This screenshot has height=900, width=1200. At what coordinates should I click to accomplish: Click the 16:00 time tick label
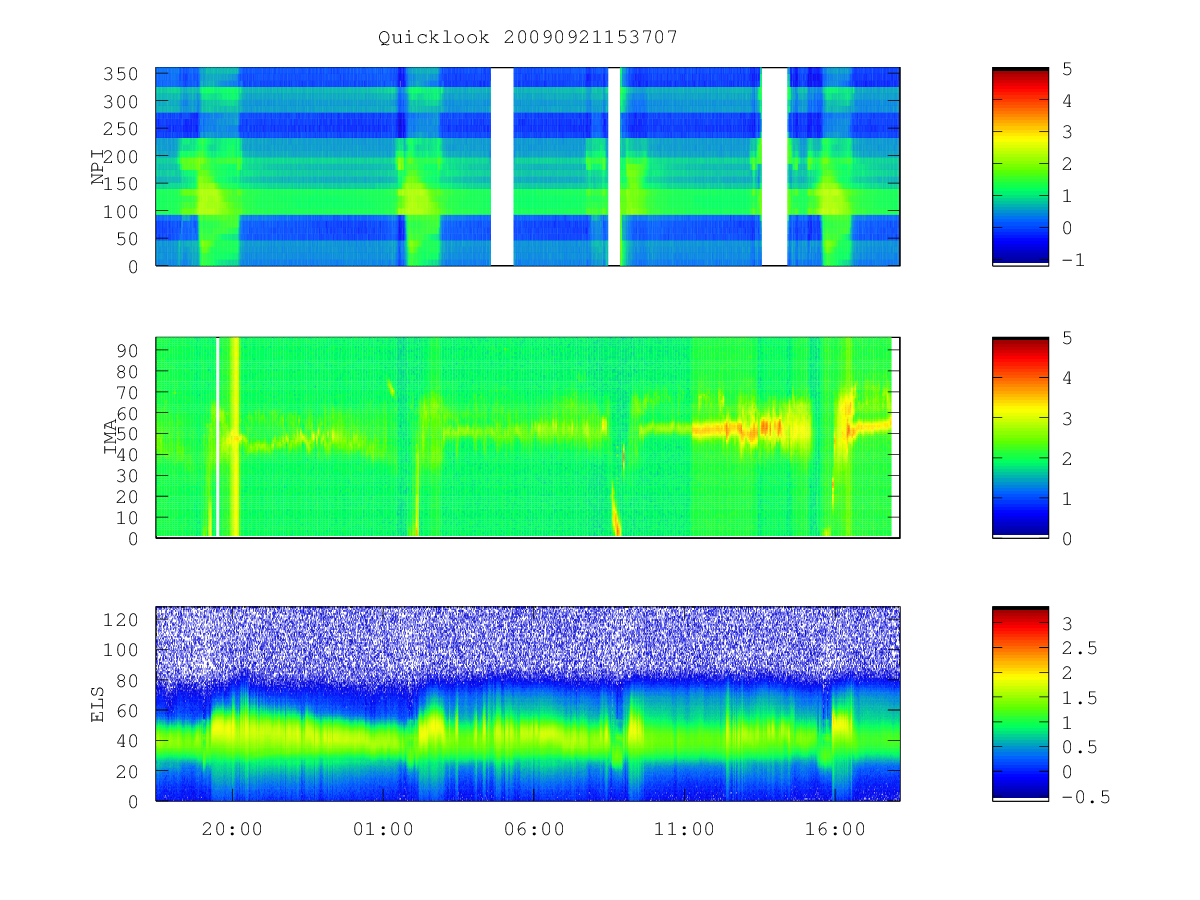[835, 829]
